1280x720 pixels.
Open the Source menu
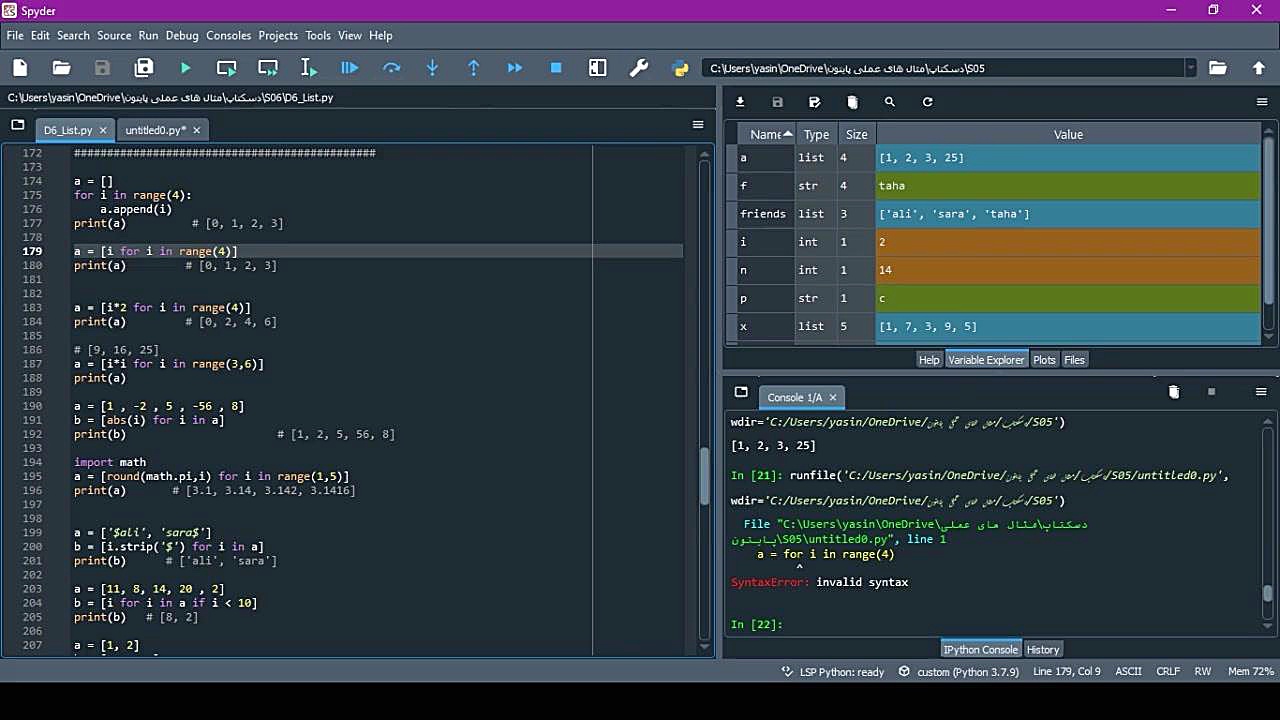point(114,35)
